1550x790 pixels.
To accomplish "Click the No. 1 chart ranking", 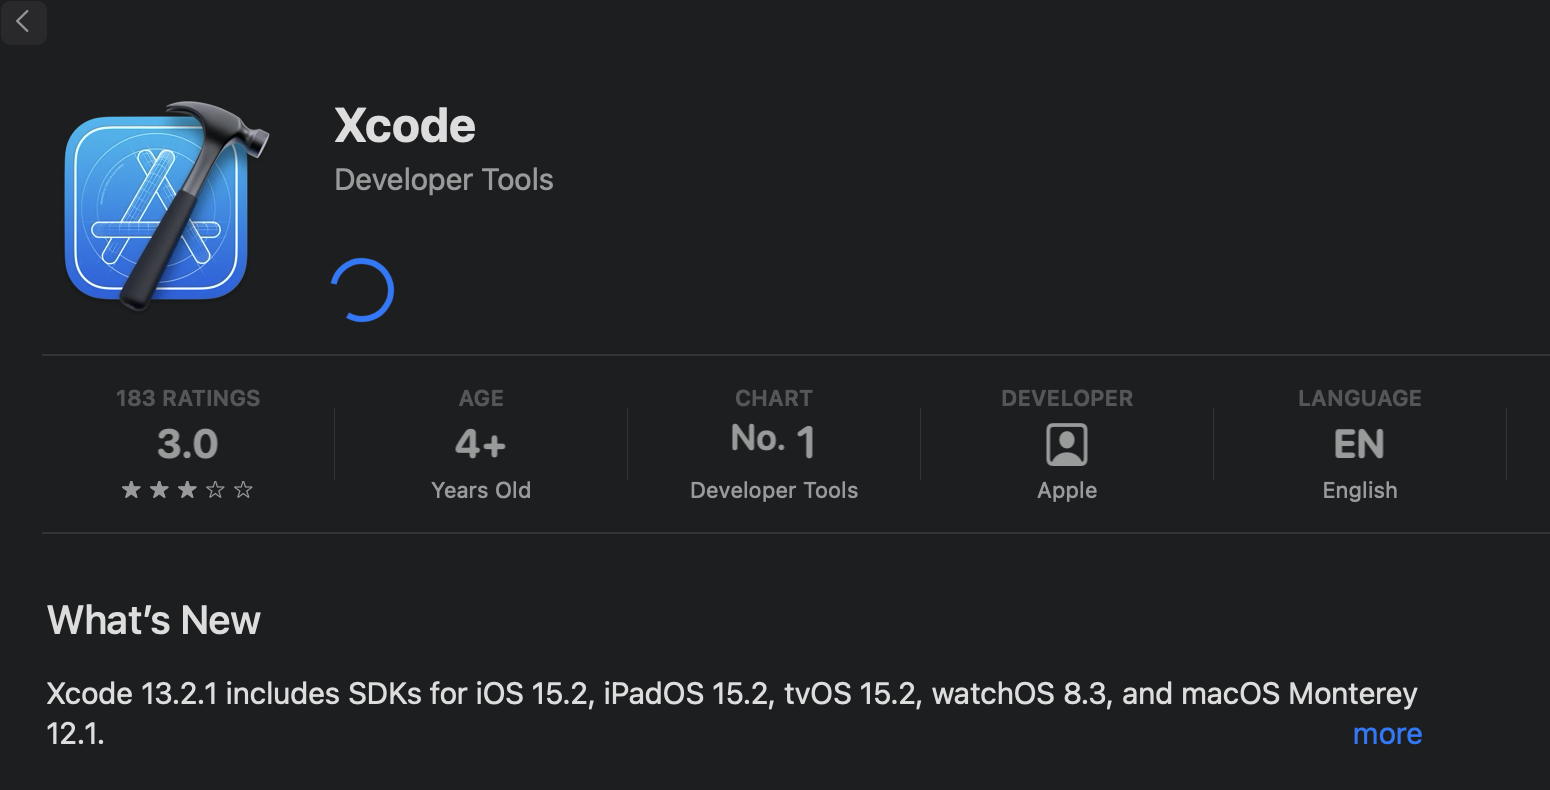I will (774, 440).
